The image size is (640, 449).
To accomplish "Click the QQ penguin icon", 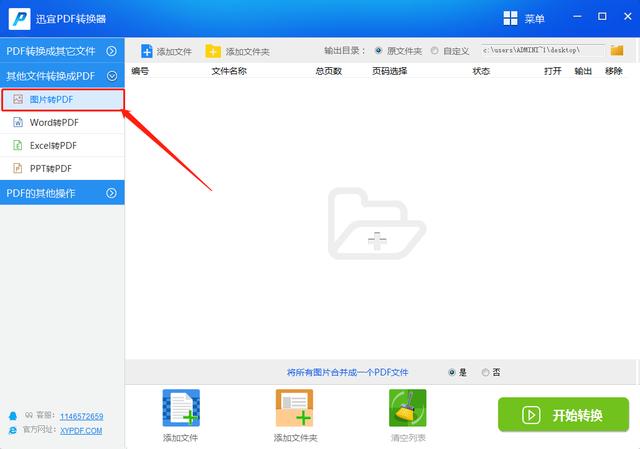I will click(x=13, y=416).
